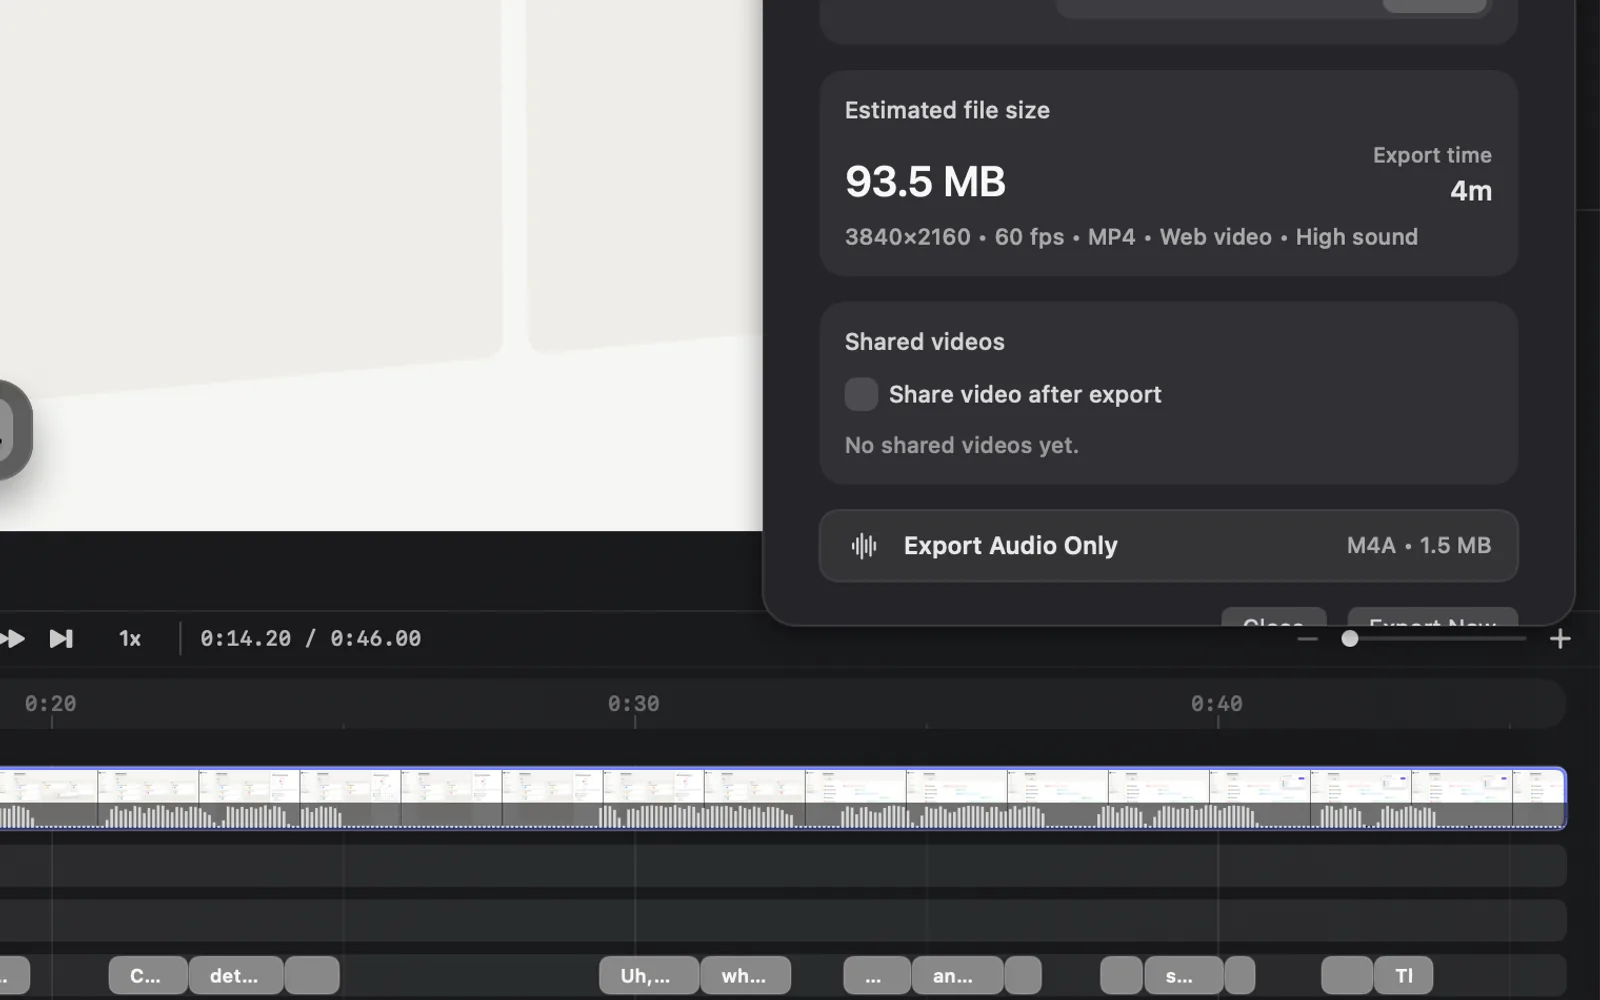
Task: Click the 0:30 mark on timeline ruler
Action: coord(634,704)
